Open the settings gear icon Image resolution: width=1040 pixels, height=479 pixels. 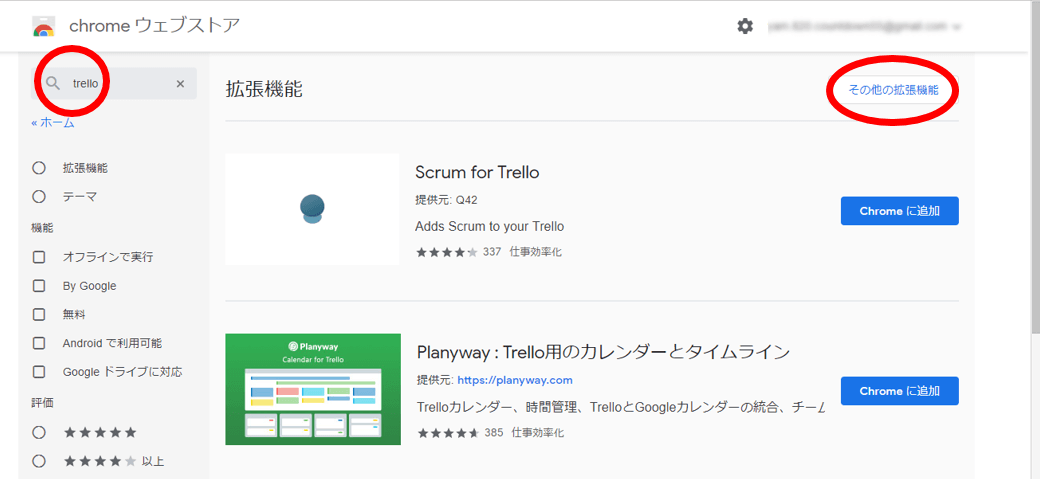coord(745,26)
